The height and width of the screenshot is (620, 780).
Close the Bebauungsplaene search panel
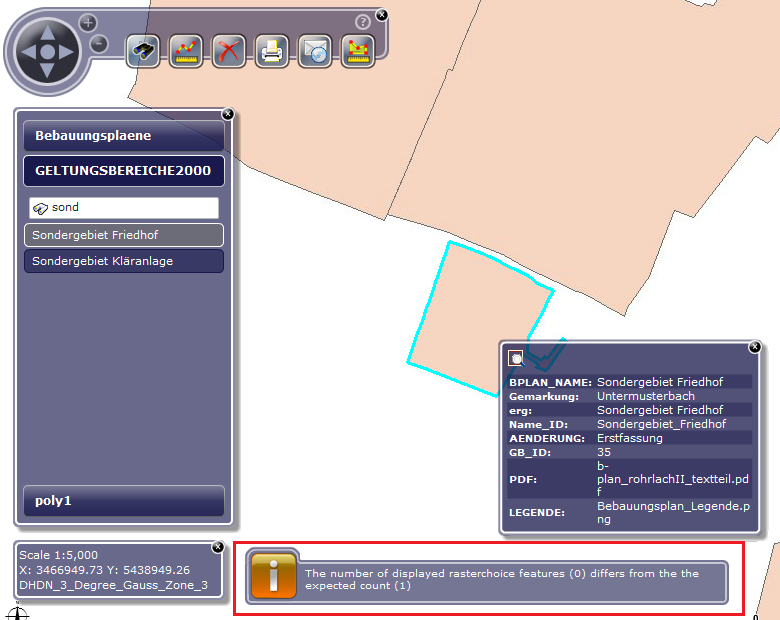click(x=227, y=114)
